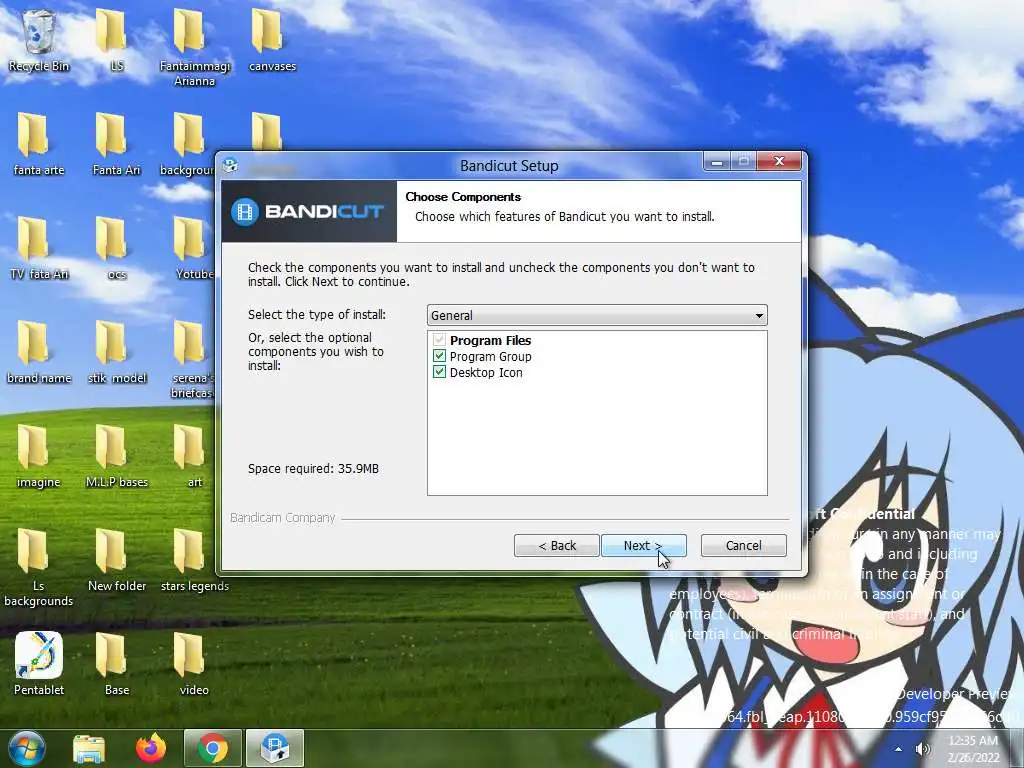Select the art folder
The height and width of the screenshot is (768, 1024).
pos(195,456)
